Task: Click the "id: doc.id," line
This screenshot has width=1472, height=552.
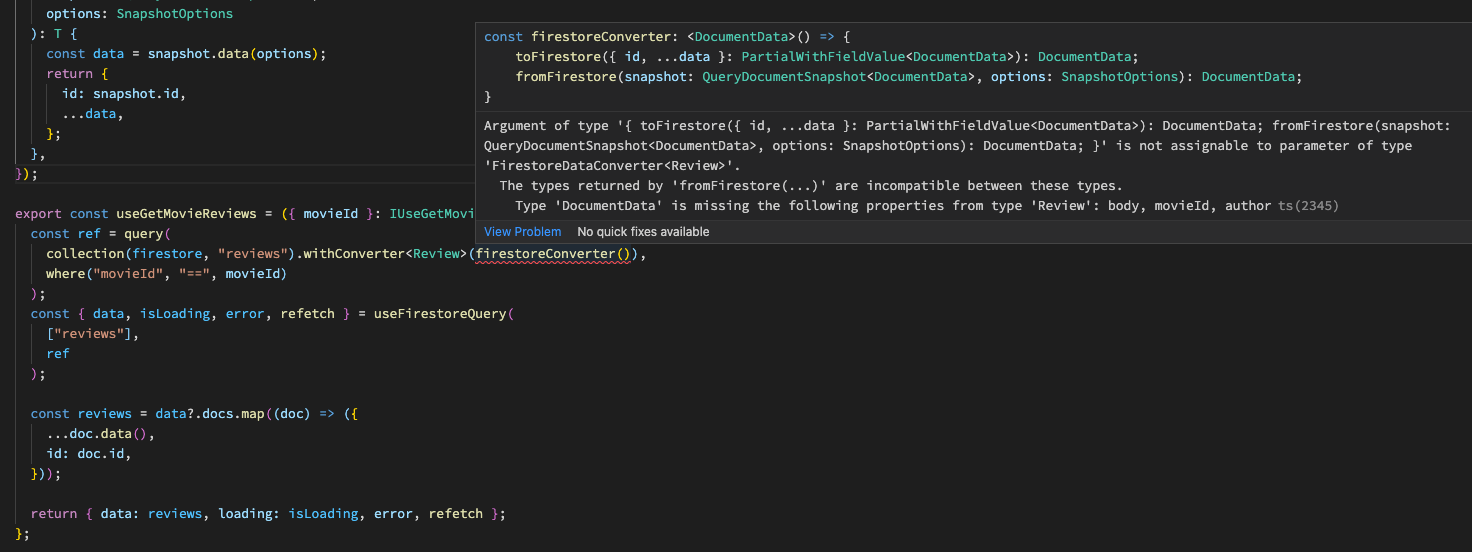Action: 88,454
